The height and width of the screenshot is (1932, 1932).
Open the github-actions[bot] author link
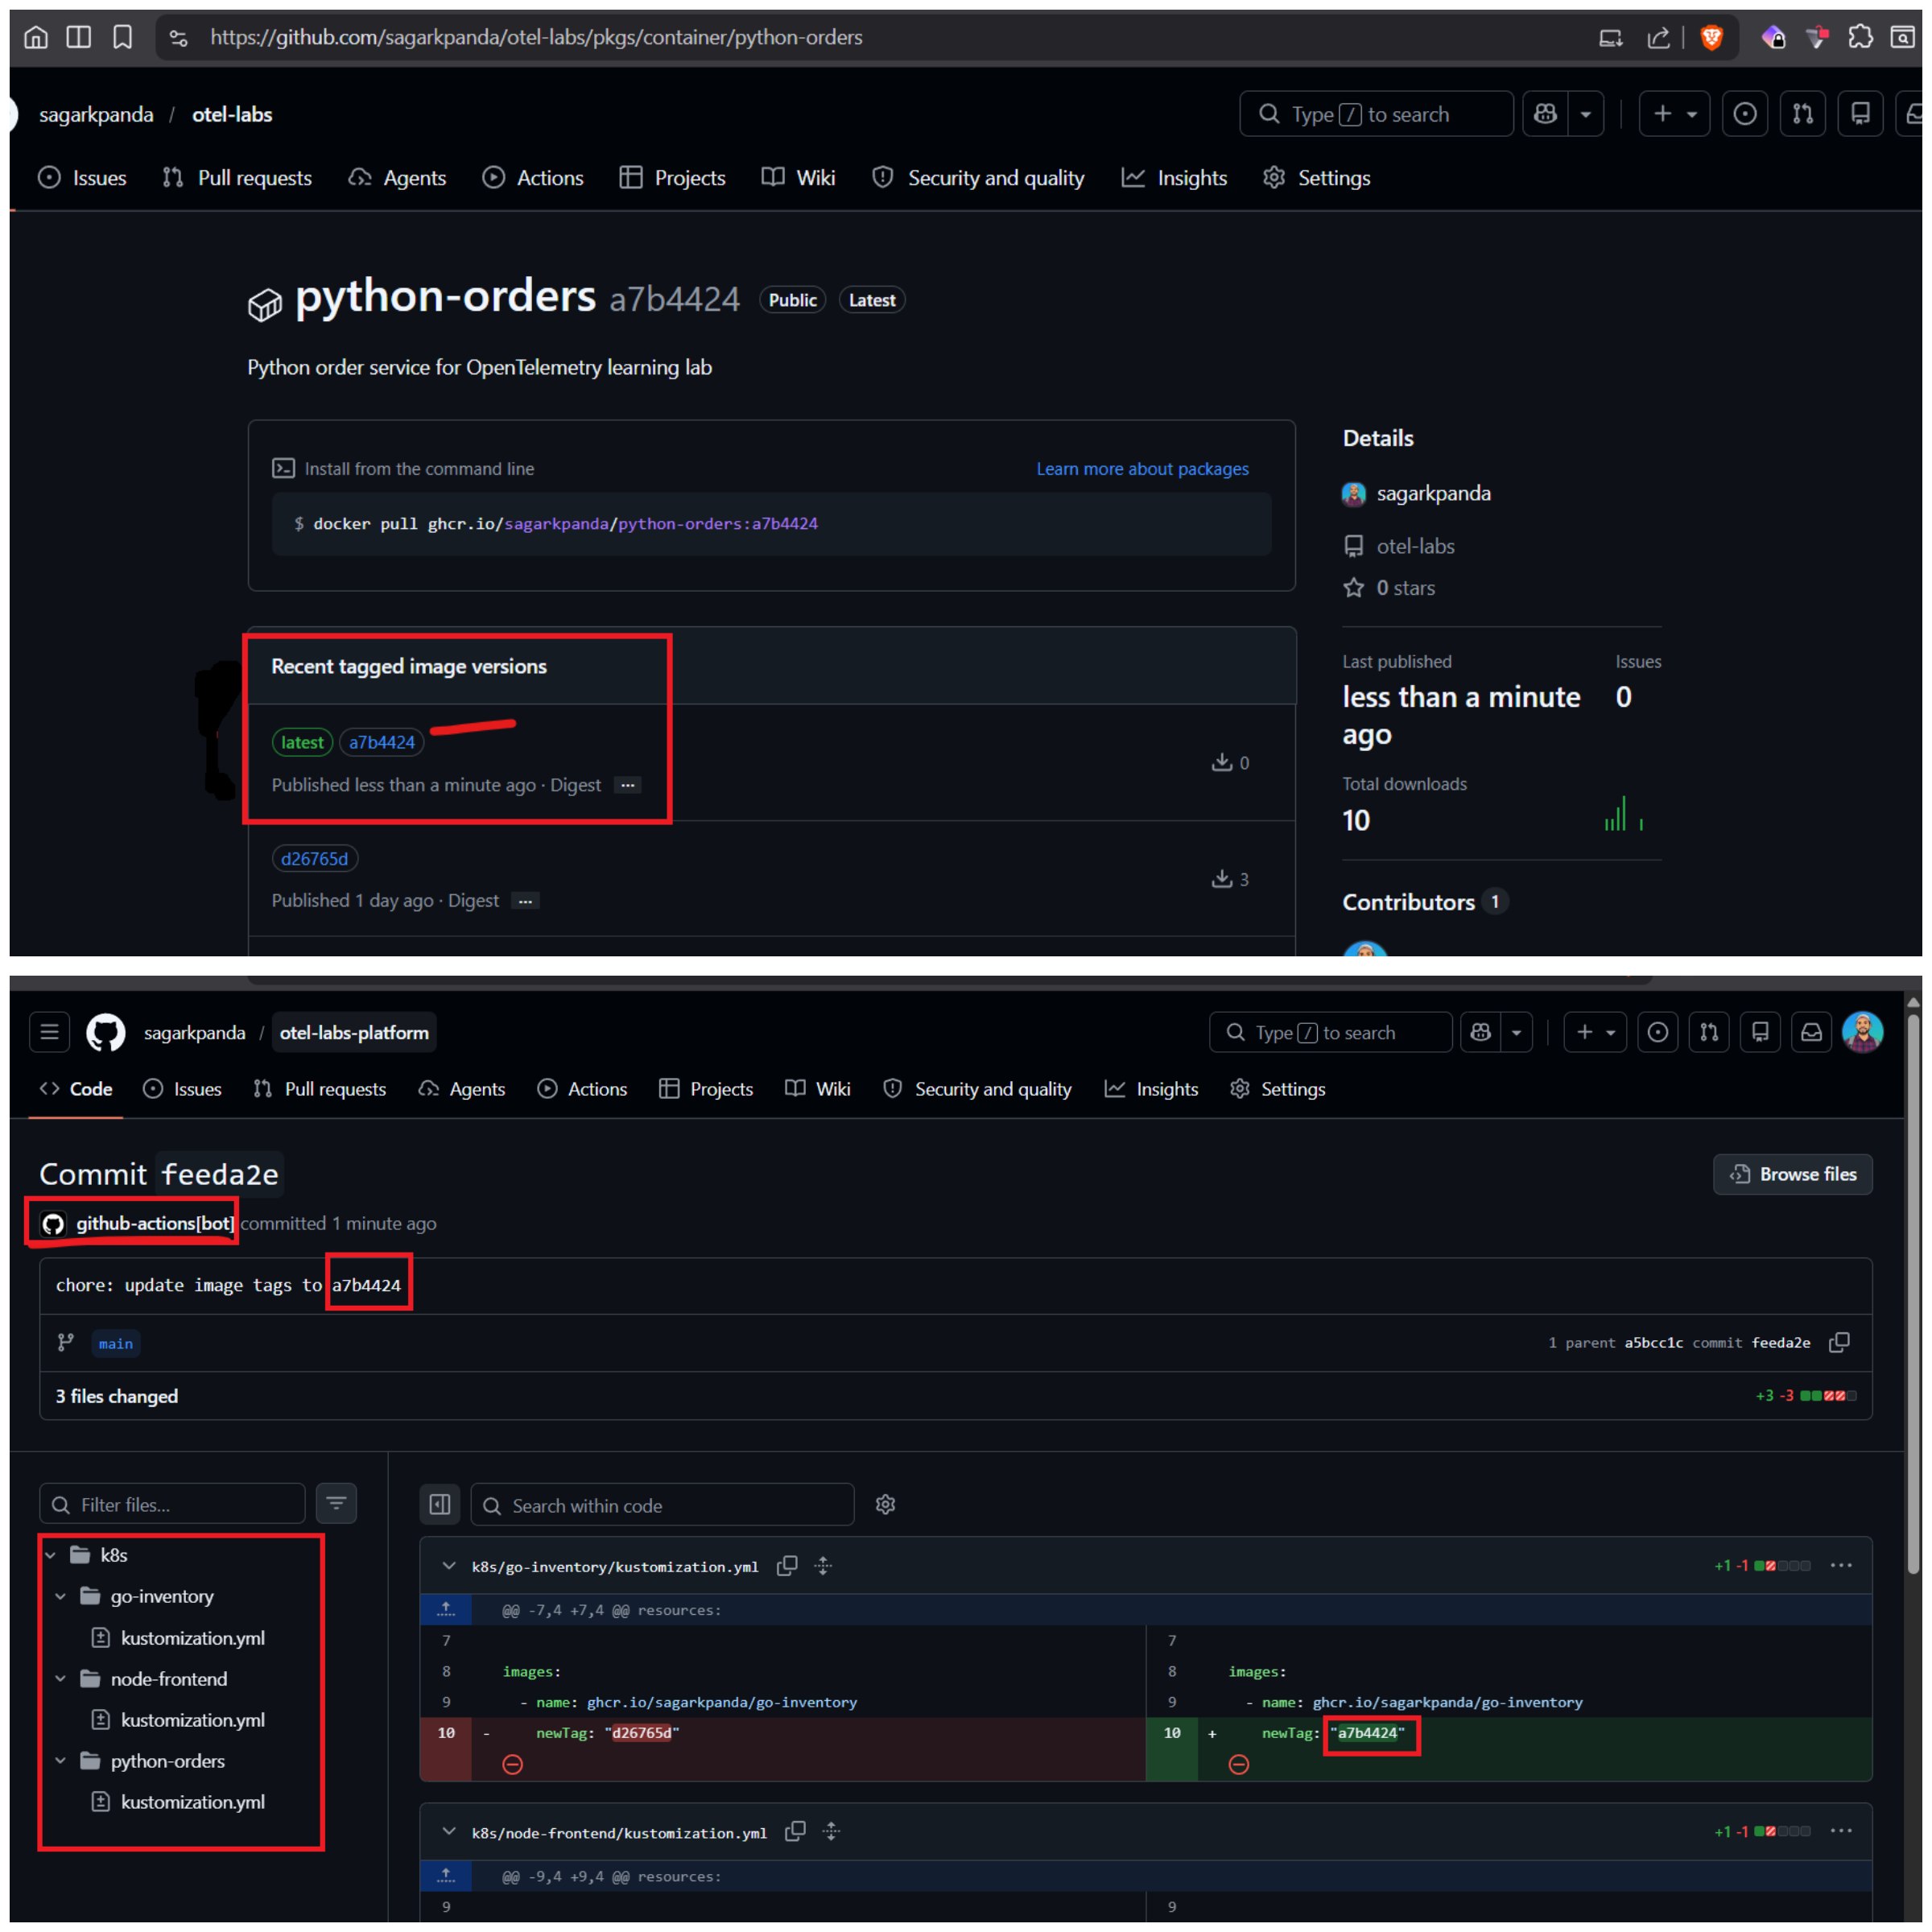tap(154, 1223)
